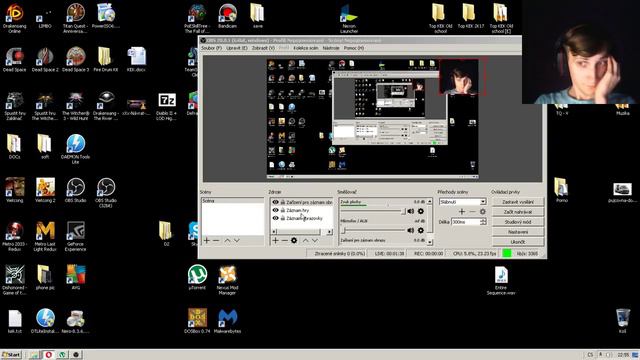Open the Nástroje menu
The width and height of the screenshot is (640, 360).
point(331,48)
